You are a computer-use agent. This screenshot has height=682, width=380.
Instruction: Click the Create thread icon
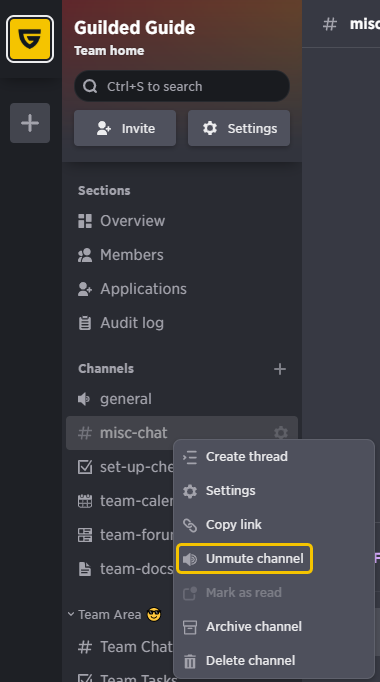coord(190,457)
